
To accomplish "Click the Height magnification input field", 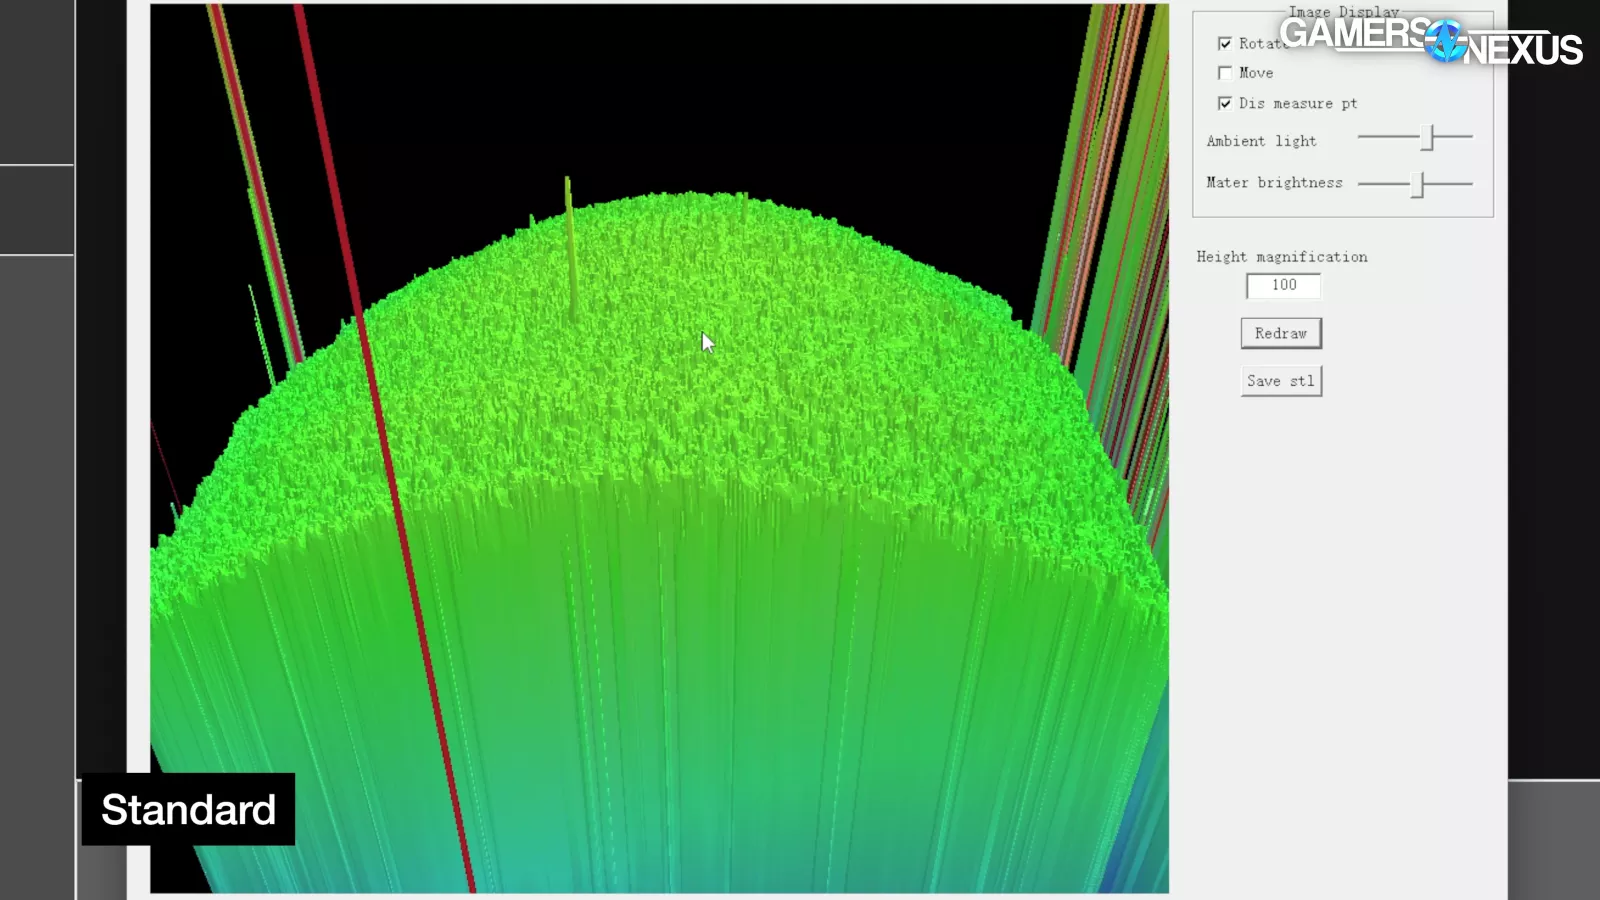I will pyautogui.click(x=1283, y=286).
